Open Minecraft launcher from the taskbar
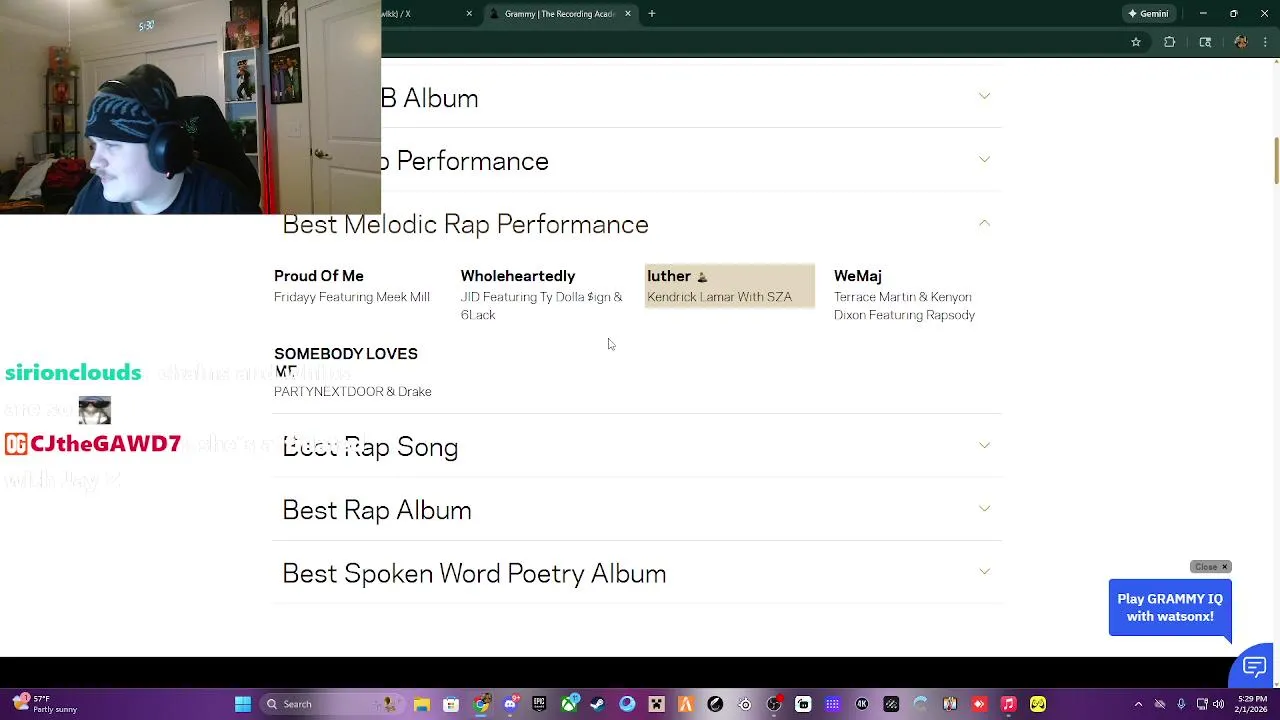 click(657, 704)
